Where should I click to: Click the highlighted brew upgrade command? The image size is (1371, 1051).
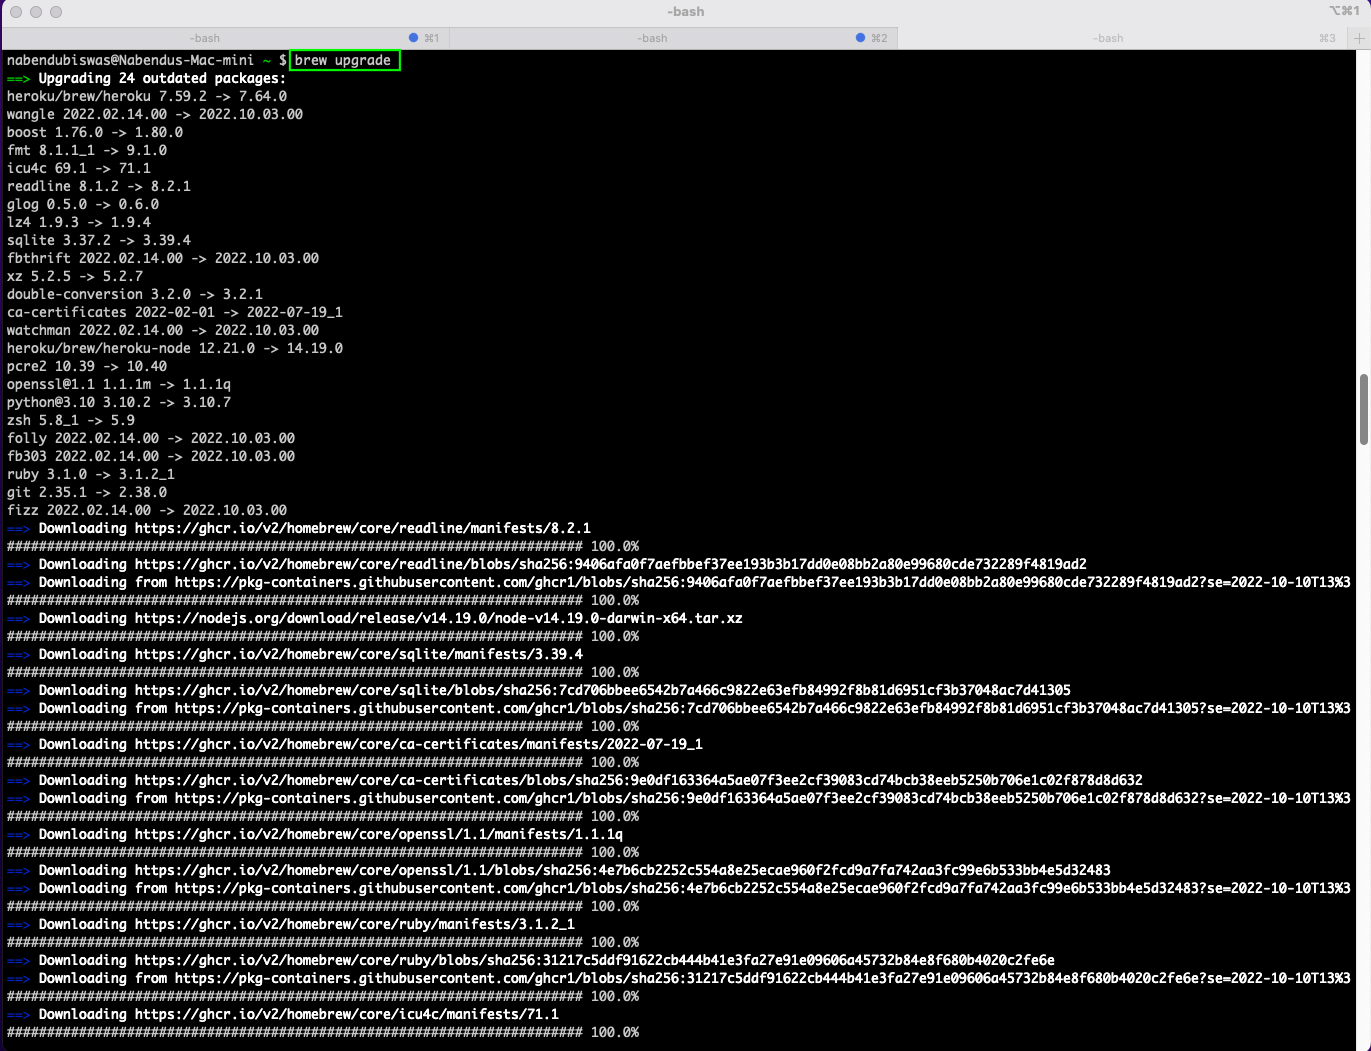point(344,60)
